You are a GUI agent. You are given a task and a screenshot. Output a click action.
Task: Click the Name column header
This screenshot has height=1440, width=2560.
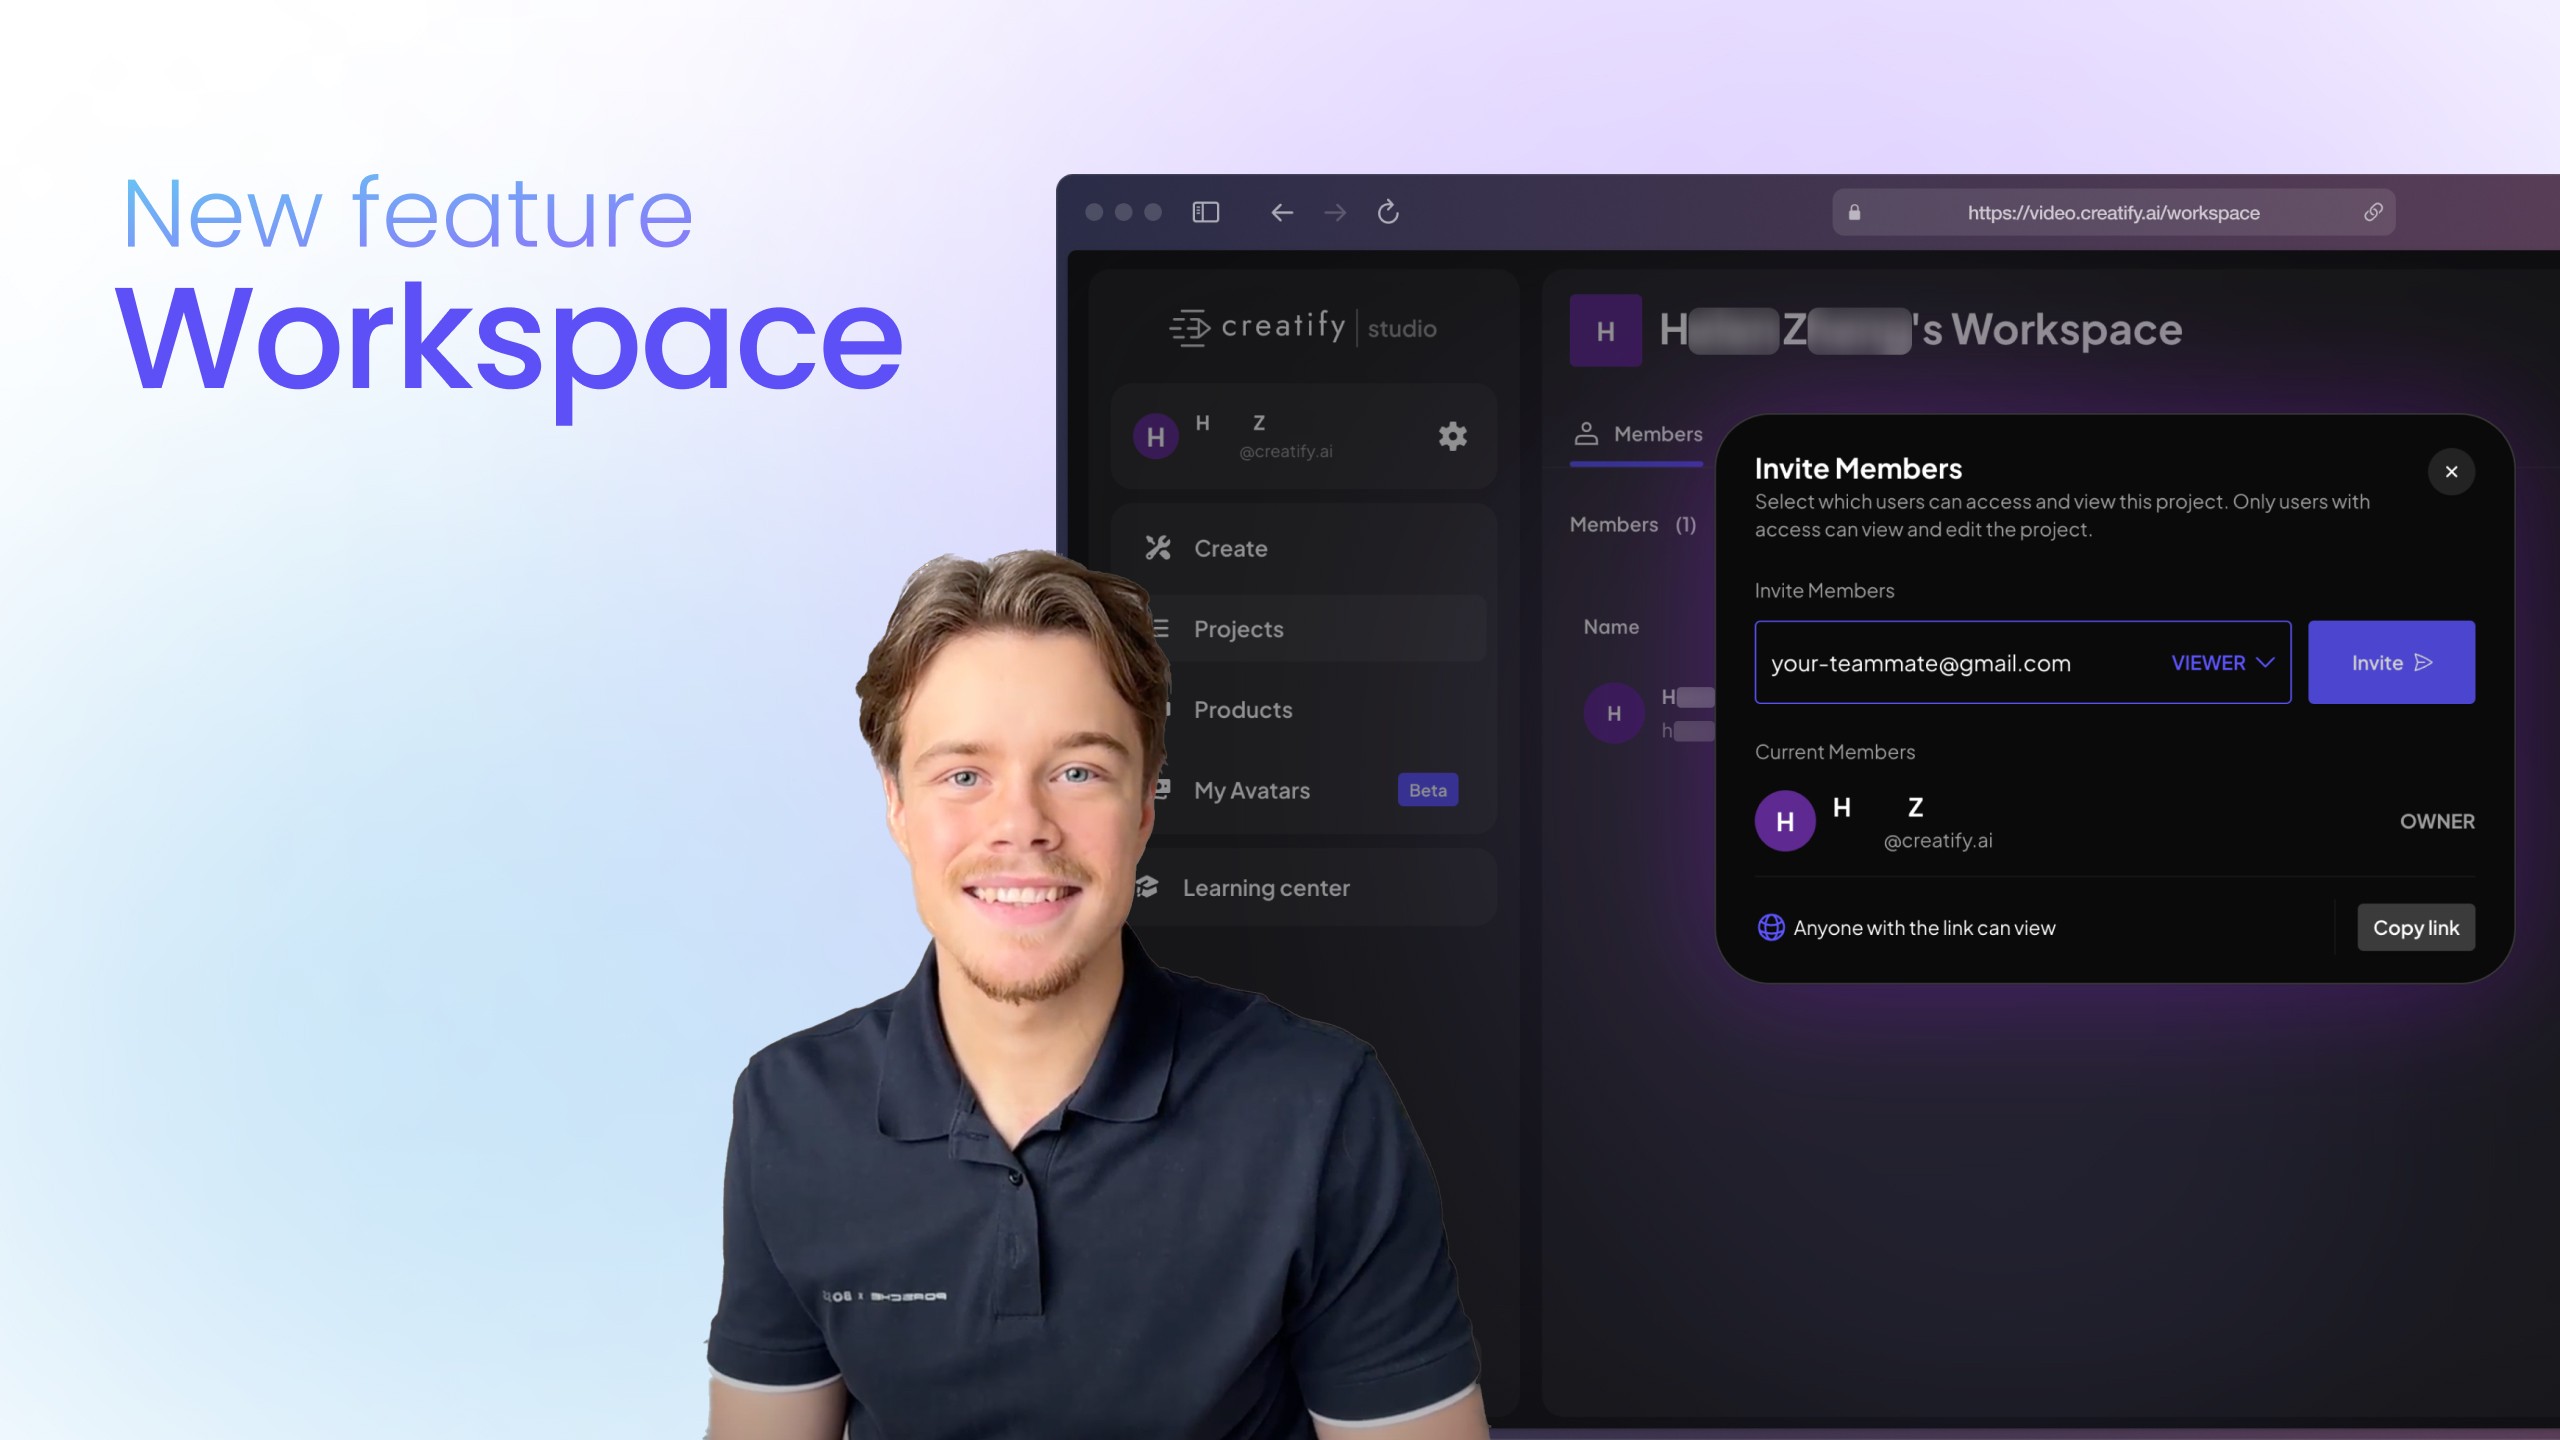coord(1611,627)
